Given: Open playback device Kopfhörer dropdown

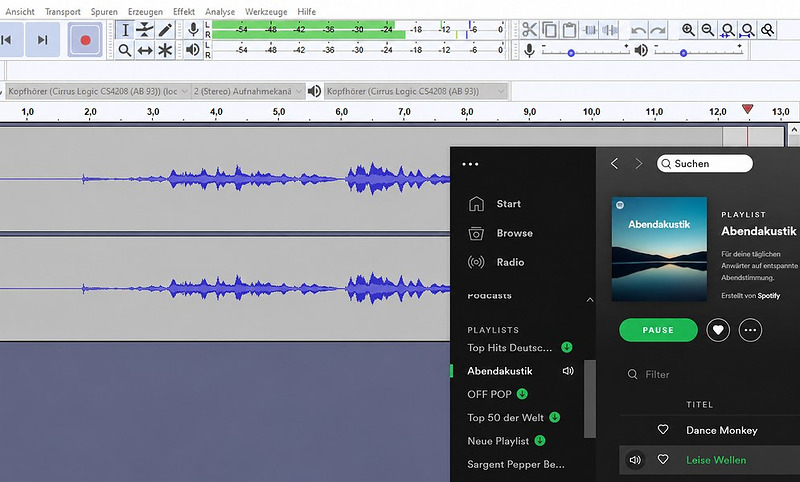Looking at the screenshot, I should (416, 91).
